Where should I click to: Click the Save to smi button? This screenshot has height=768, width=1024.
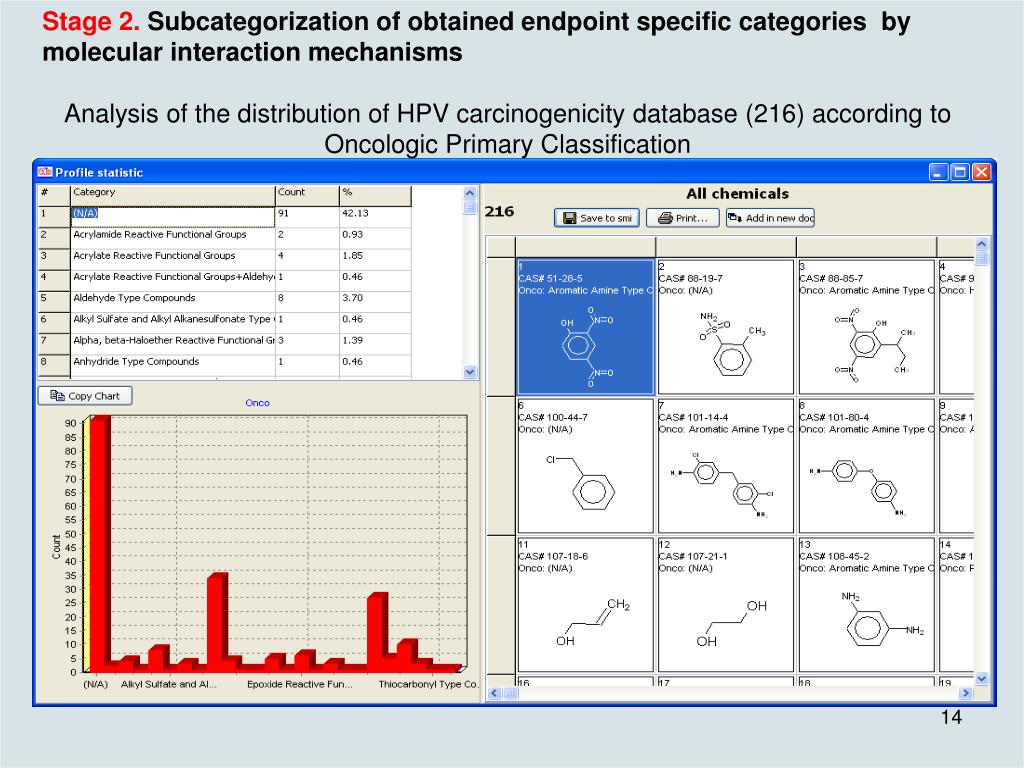point(598,218)
